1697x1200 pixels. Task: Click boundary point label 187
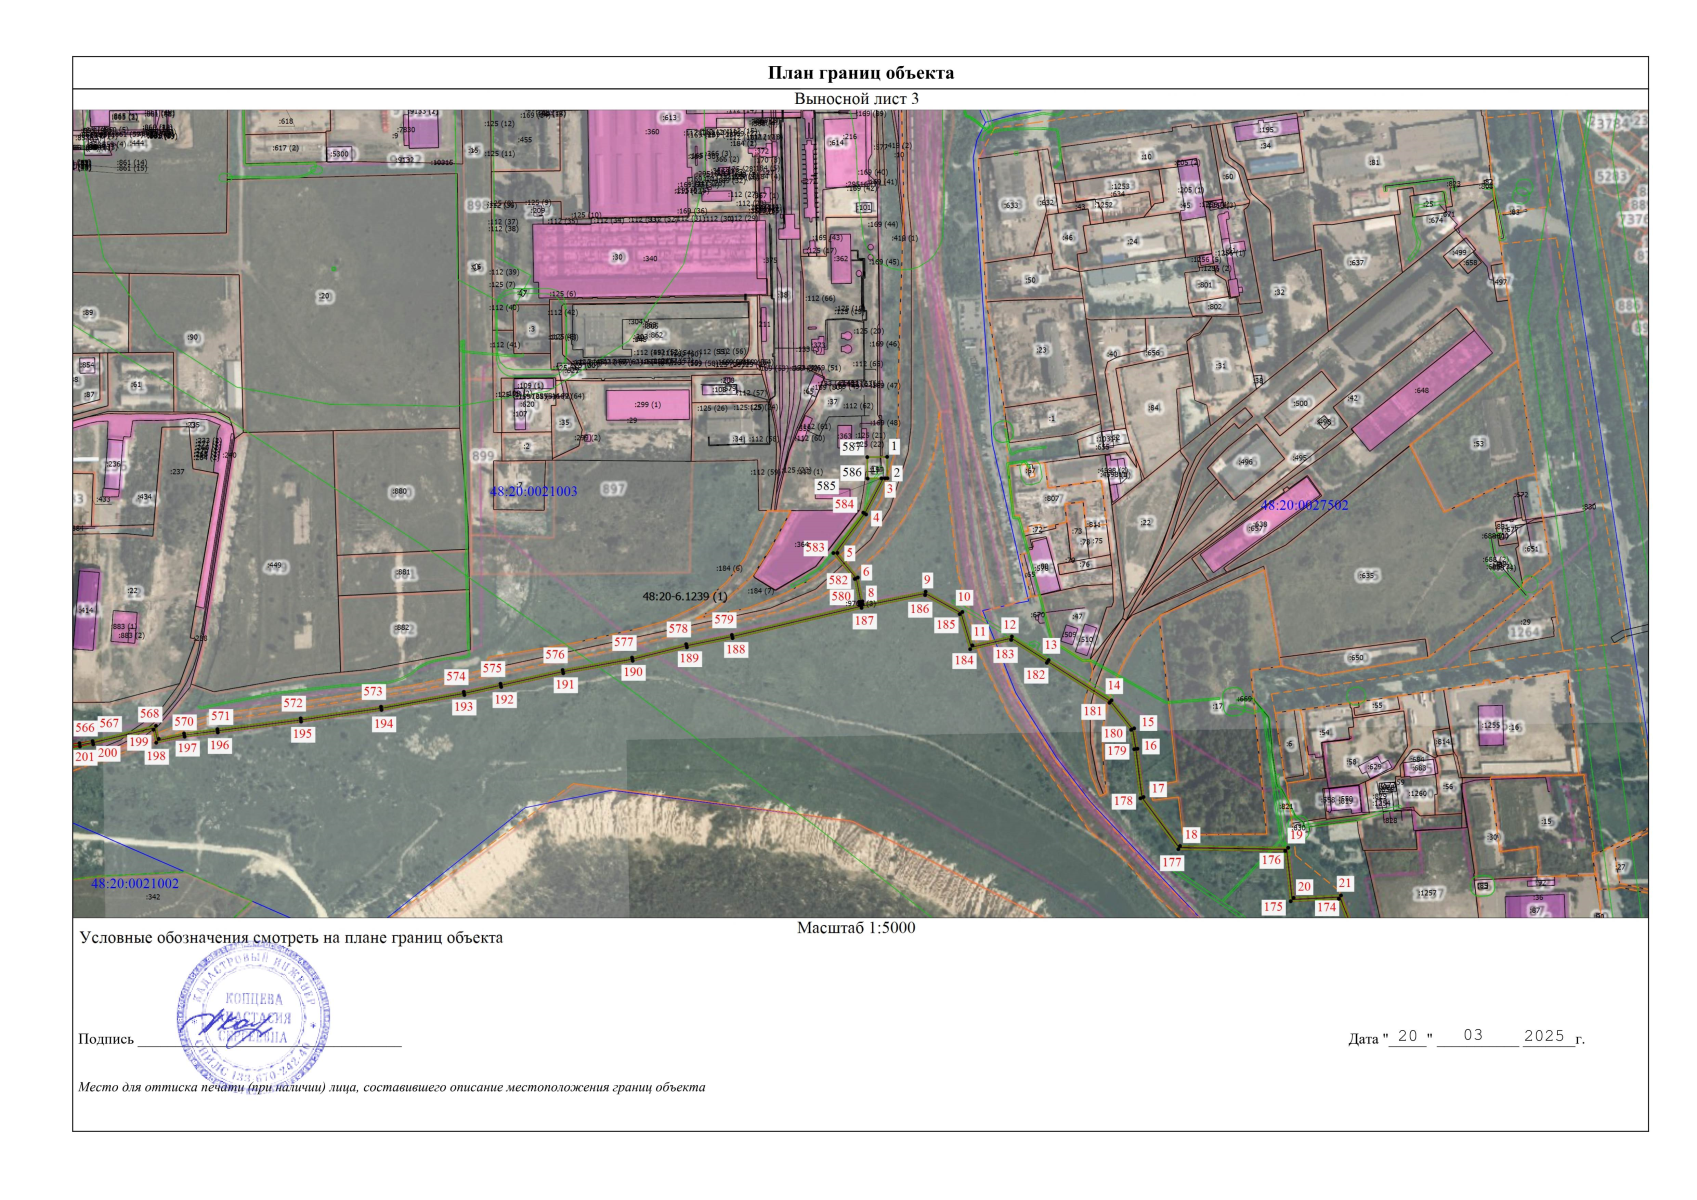pos(864,621)
